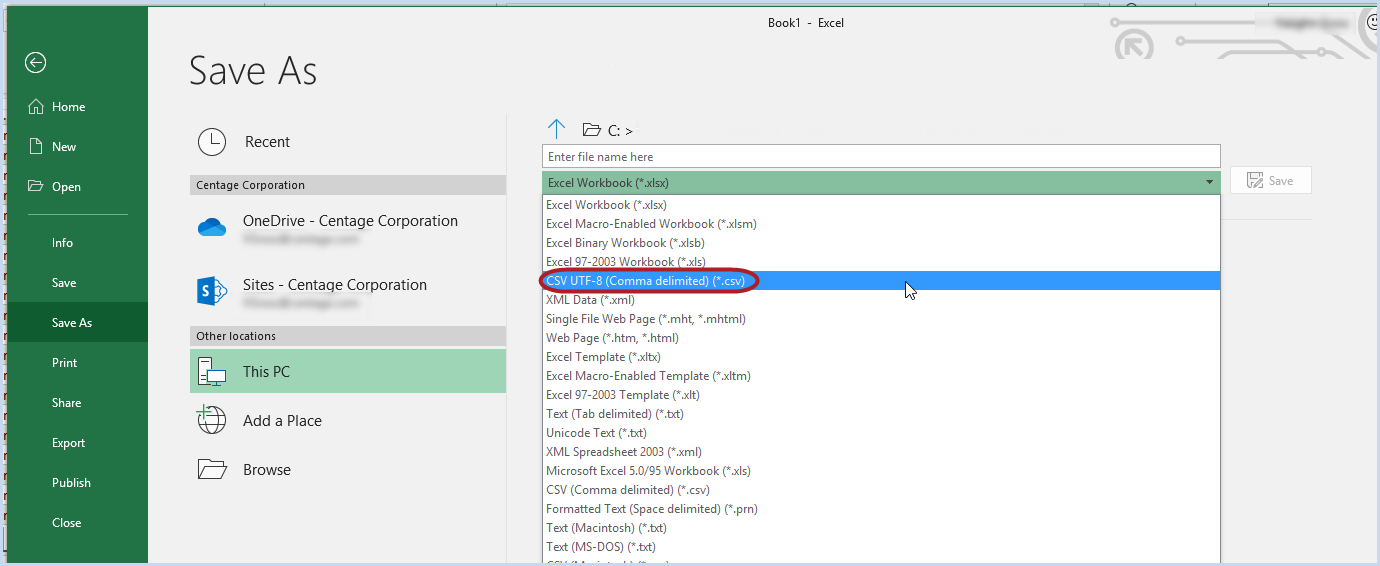Viewport: 1380px width, 566px height.
Task: Select This PC location
Action: 348,372
